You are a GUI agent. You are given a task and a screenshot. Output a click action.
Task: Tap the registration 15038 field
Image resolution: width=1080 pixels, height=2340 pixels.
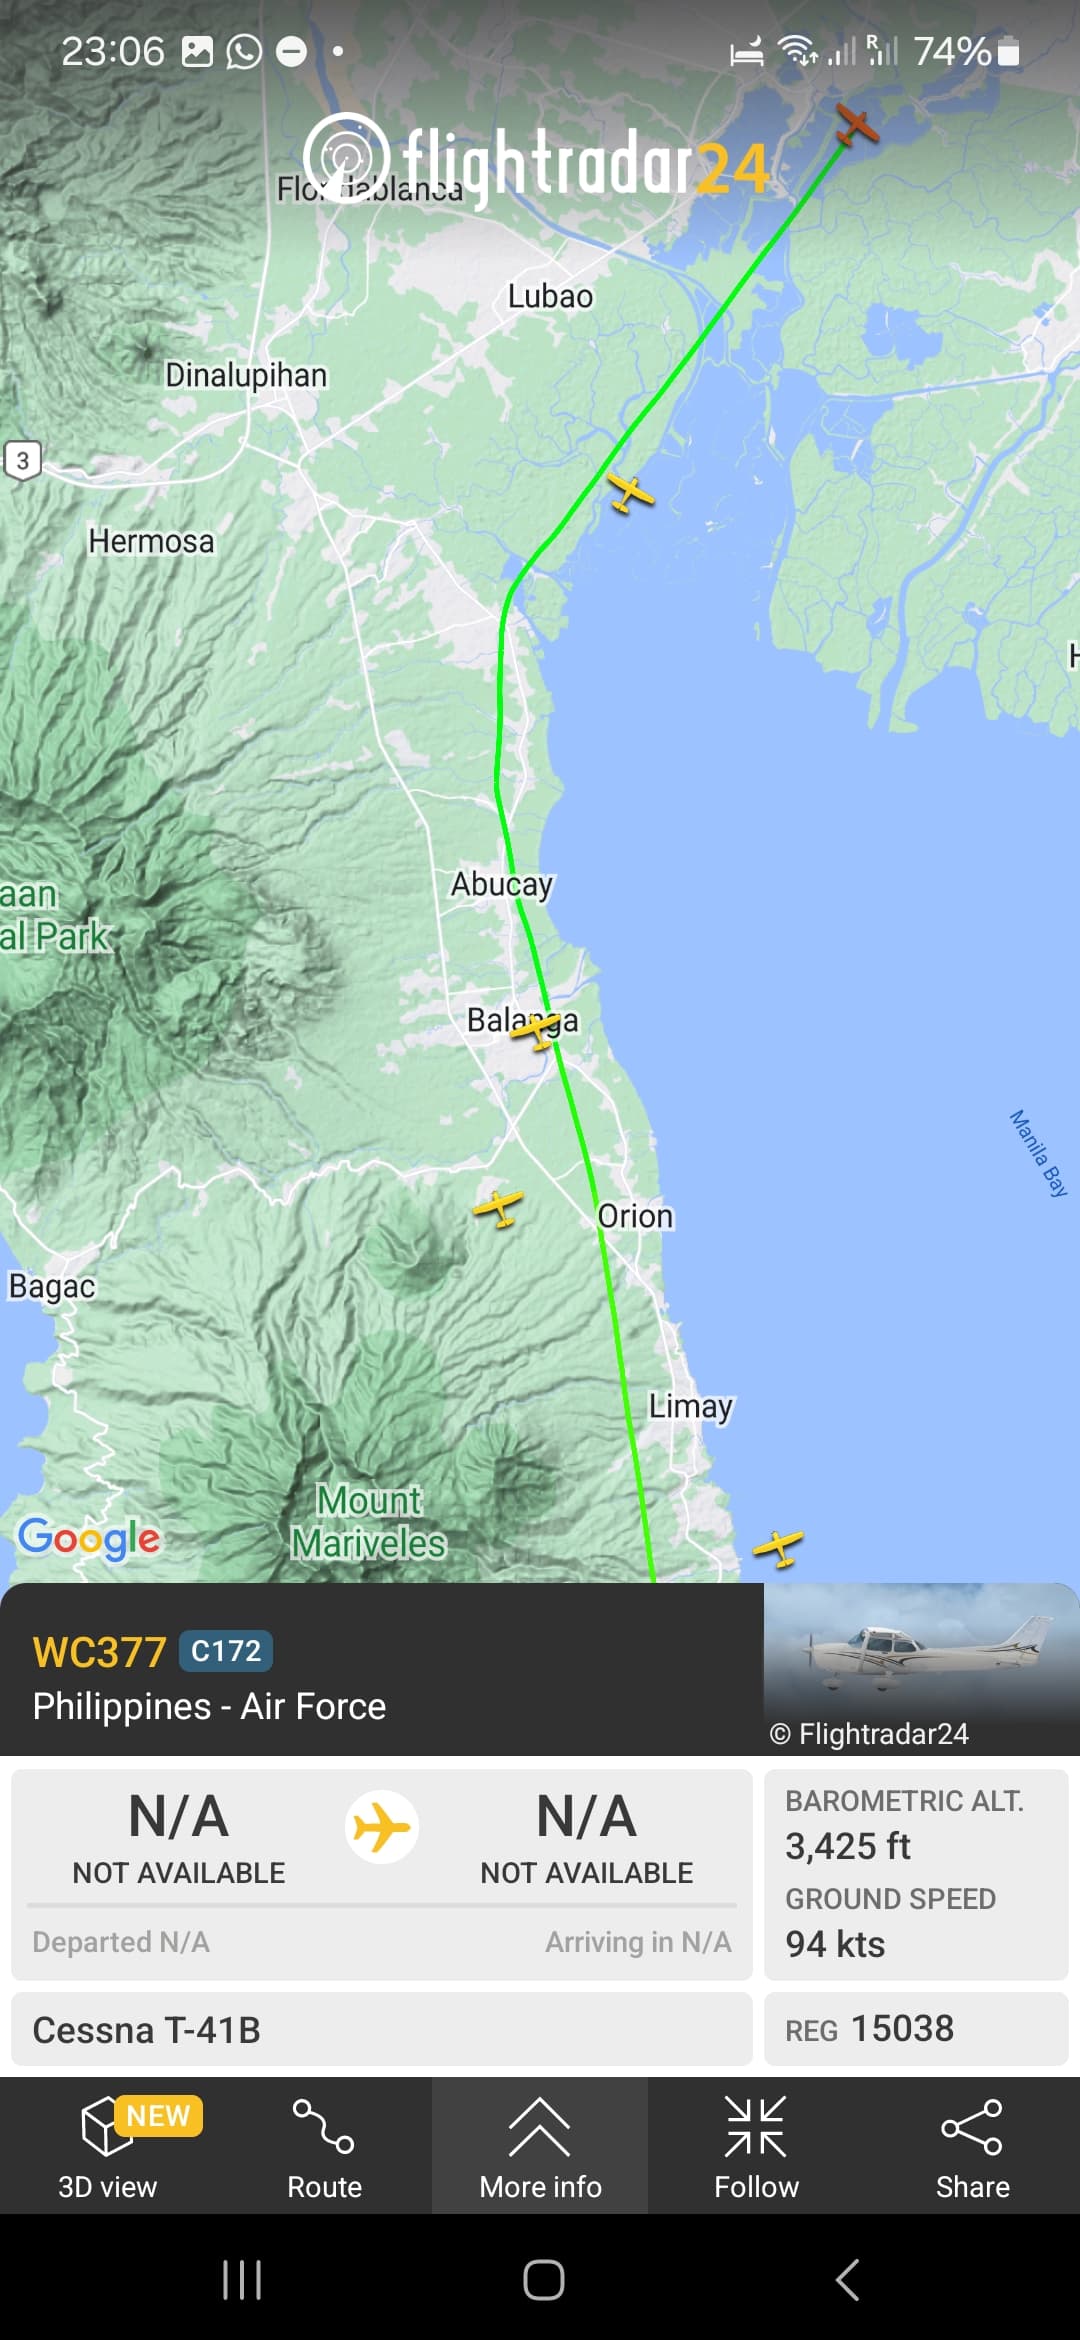916,2029
